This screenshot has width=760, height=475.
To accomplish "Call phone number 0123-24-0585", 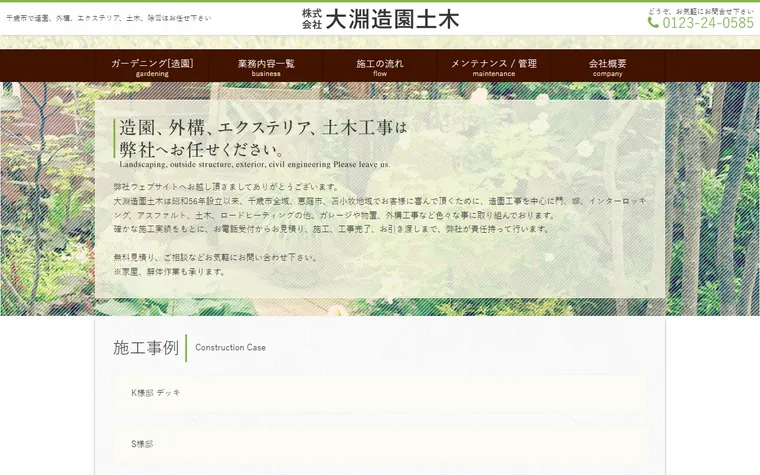I will (x=708, y=23).
